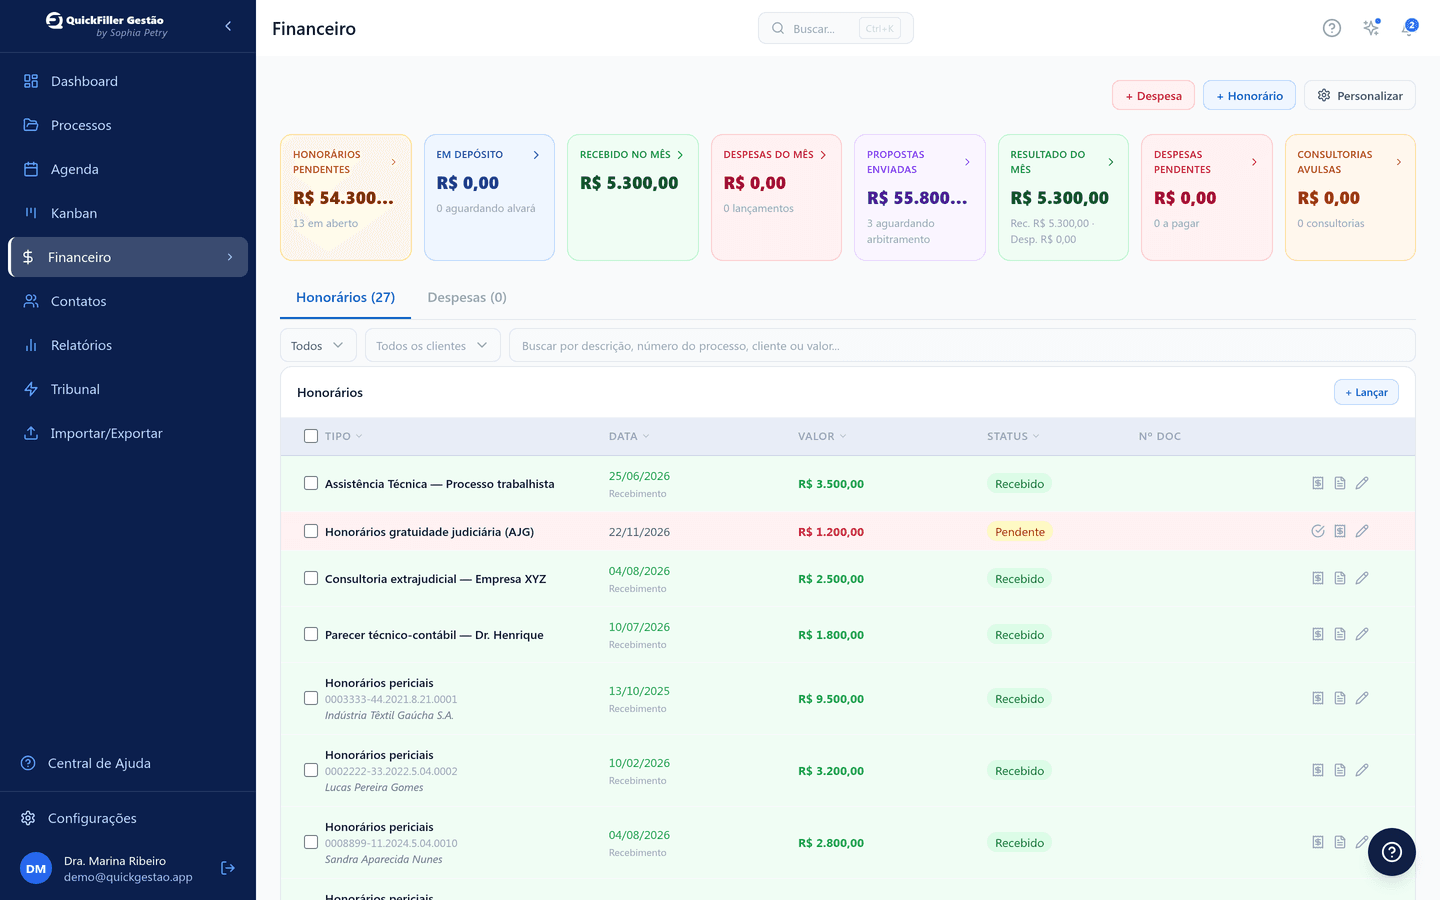
Task: Sort by the DATA column header
Action: (x=629, y=436)
